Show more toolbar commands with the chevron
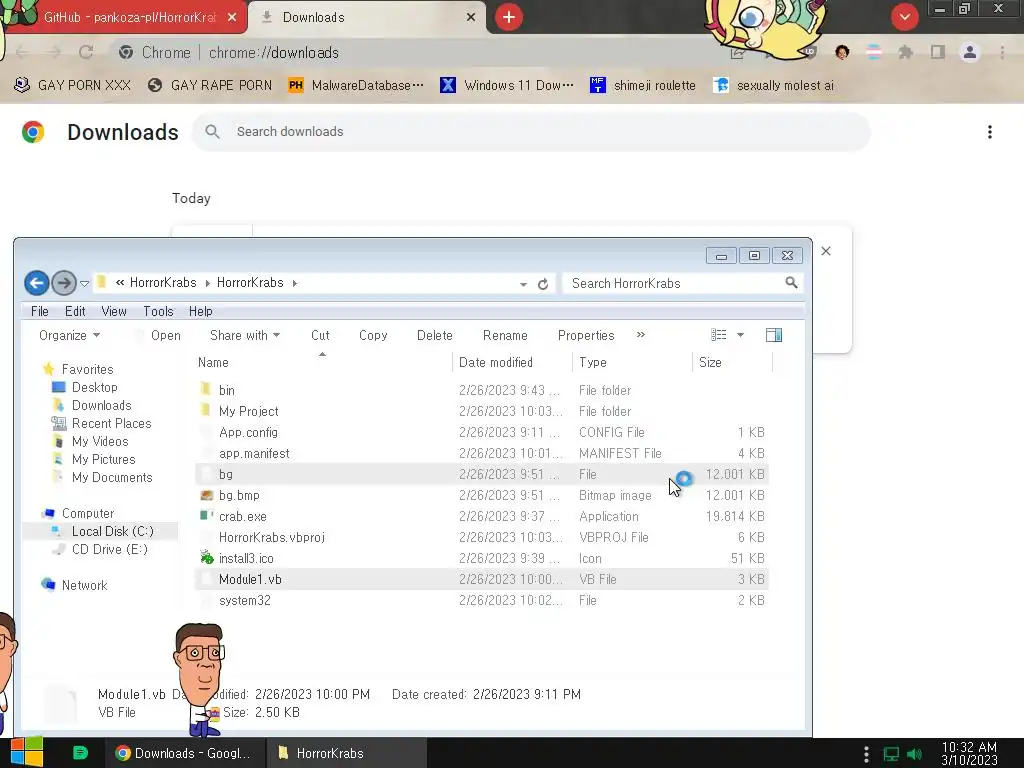This screenshot has width=1024, height=768. tap(641, 334)
